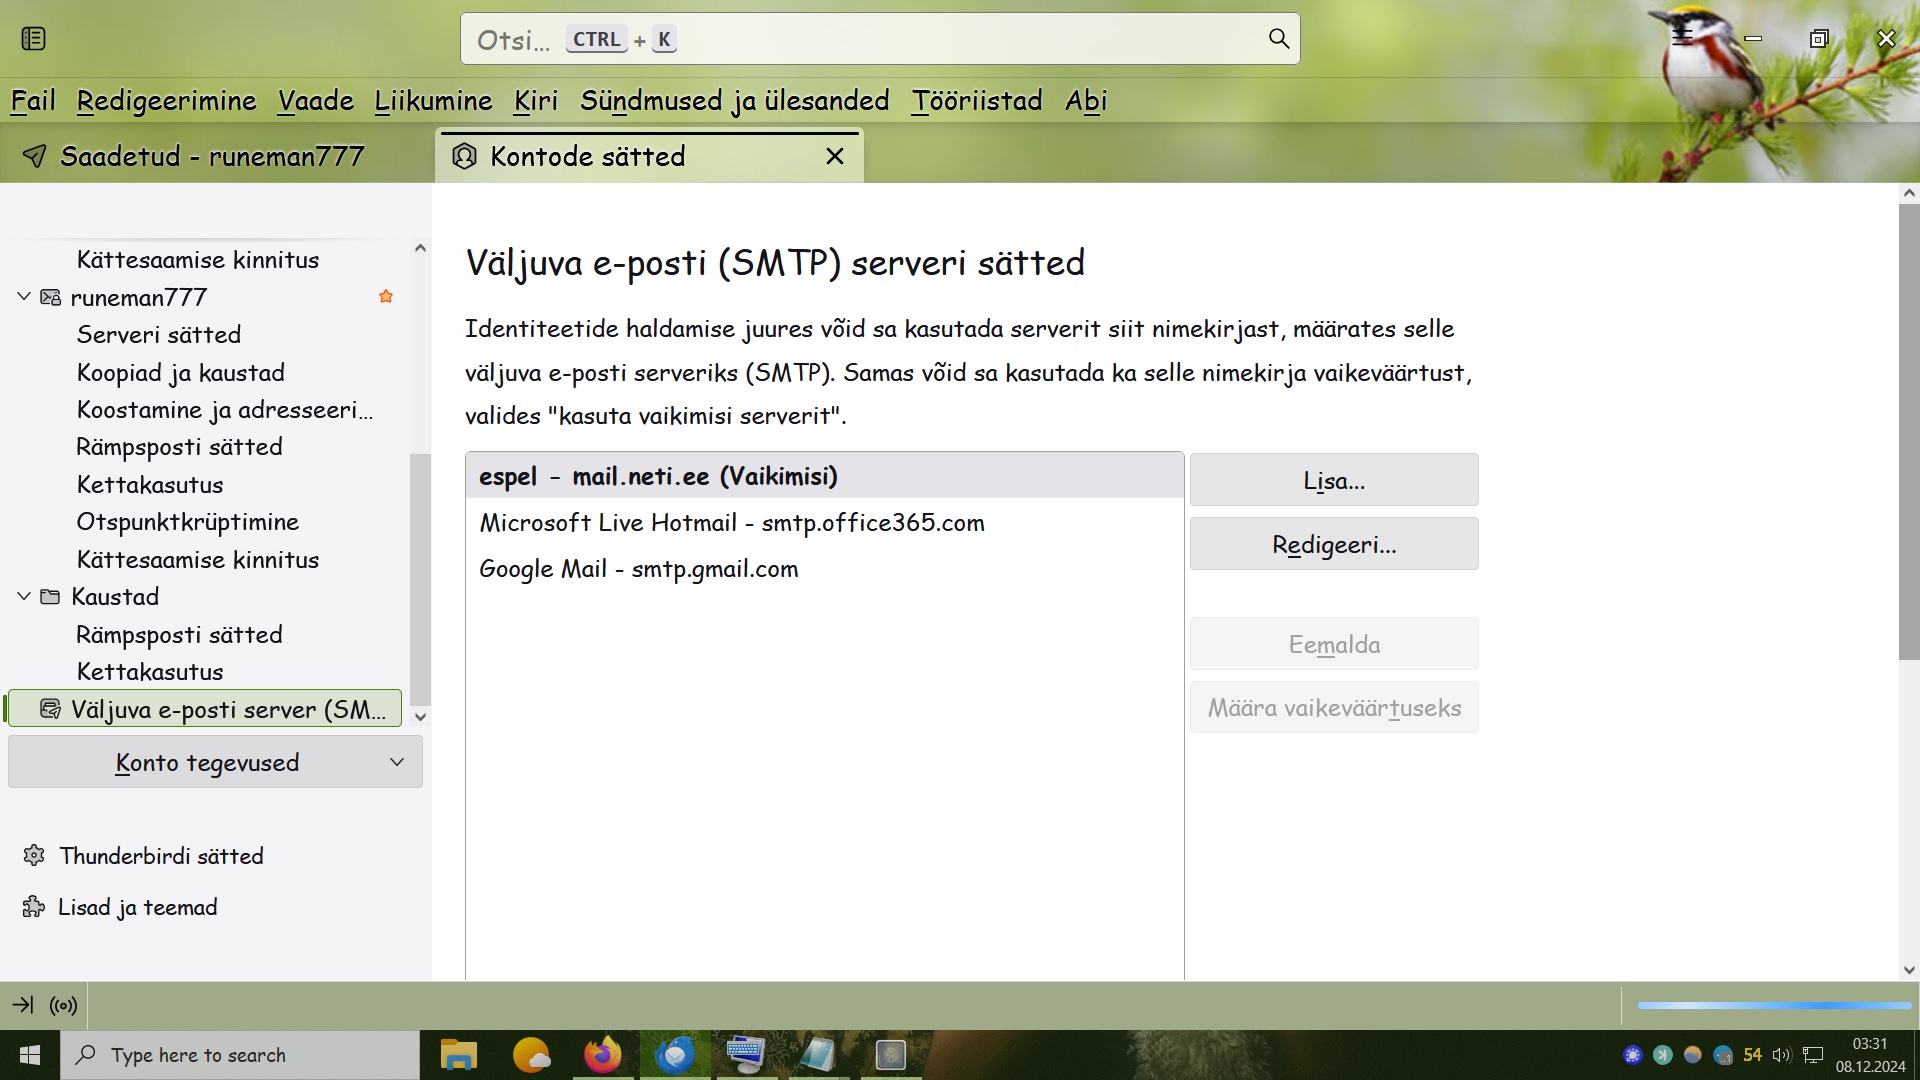
Task: Click Määra vaikeväärtuseks button
Action: coord(1334,707)
